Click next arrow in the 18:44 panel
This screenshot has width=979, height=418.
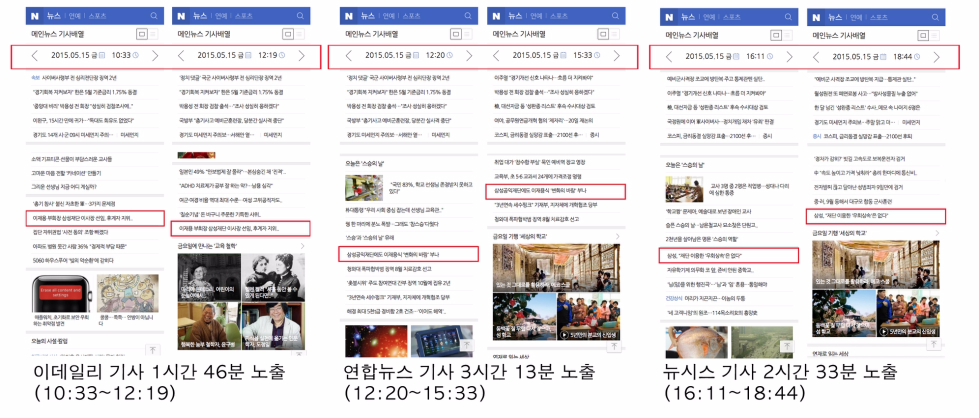(x=937, y=57)
